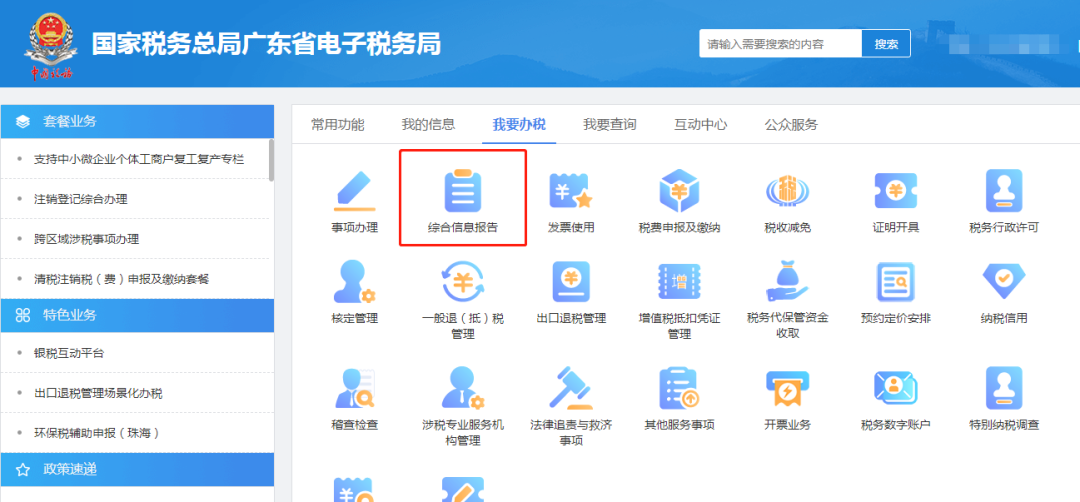Click the search input box
The image size is (1080, 502).
pos(781,44)
